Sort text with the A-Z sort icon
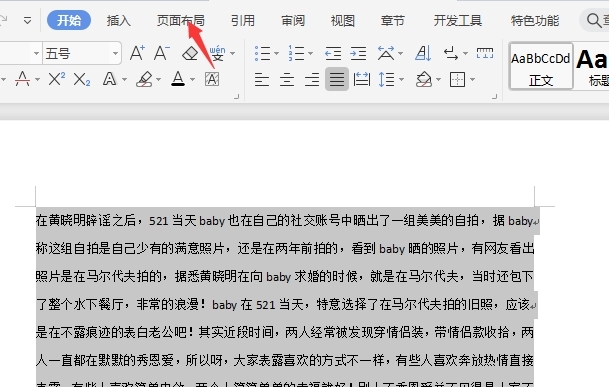This screenshot has height=387, width=609. [x=423, y=53]
